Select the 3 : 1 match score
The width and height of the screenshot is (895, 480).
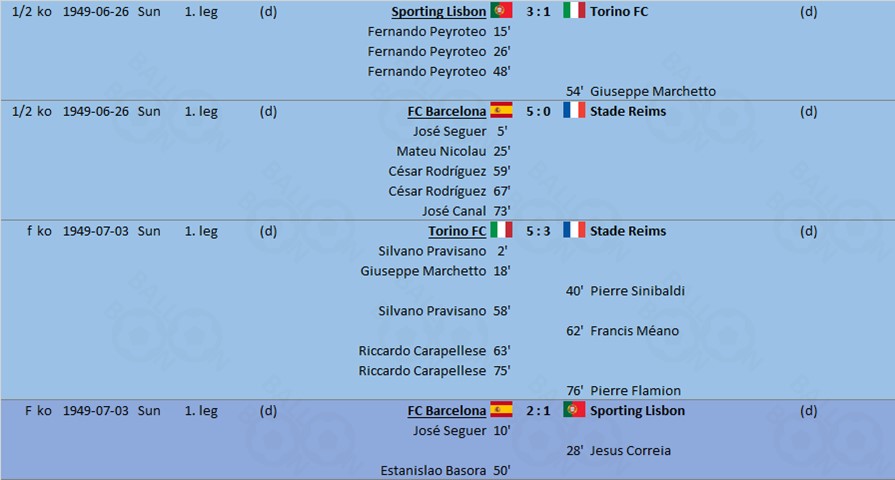point(538,11)
